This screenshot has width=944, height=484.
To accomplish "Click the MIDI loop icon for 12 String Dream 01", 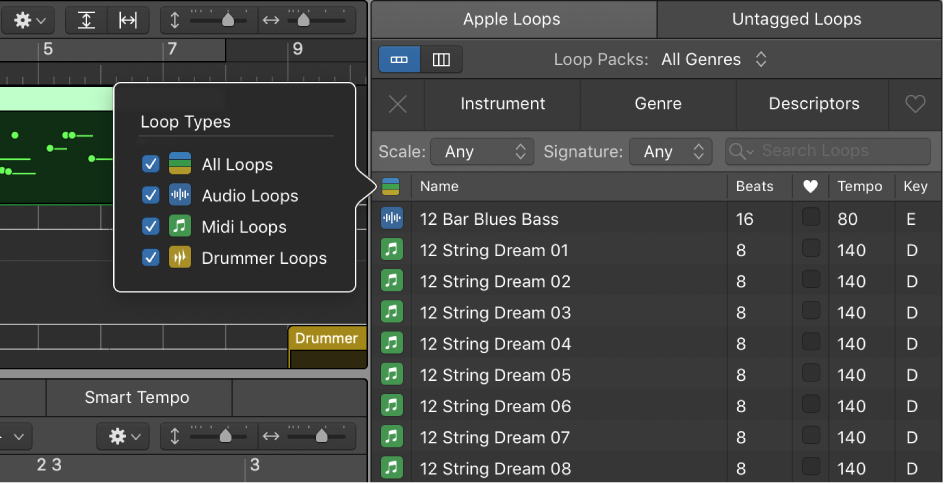I will click(x=392, y=250).
